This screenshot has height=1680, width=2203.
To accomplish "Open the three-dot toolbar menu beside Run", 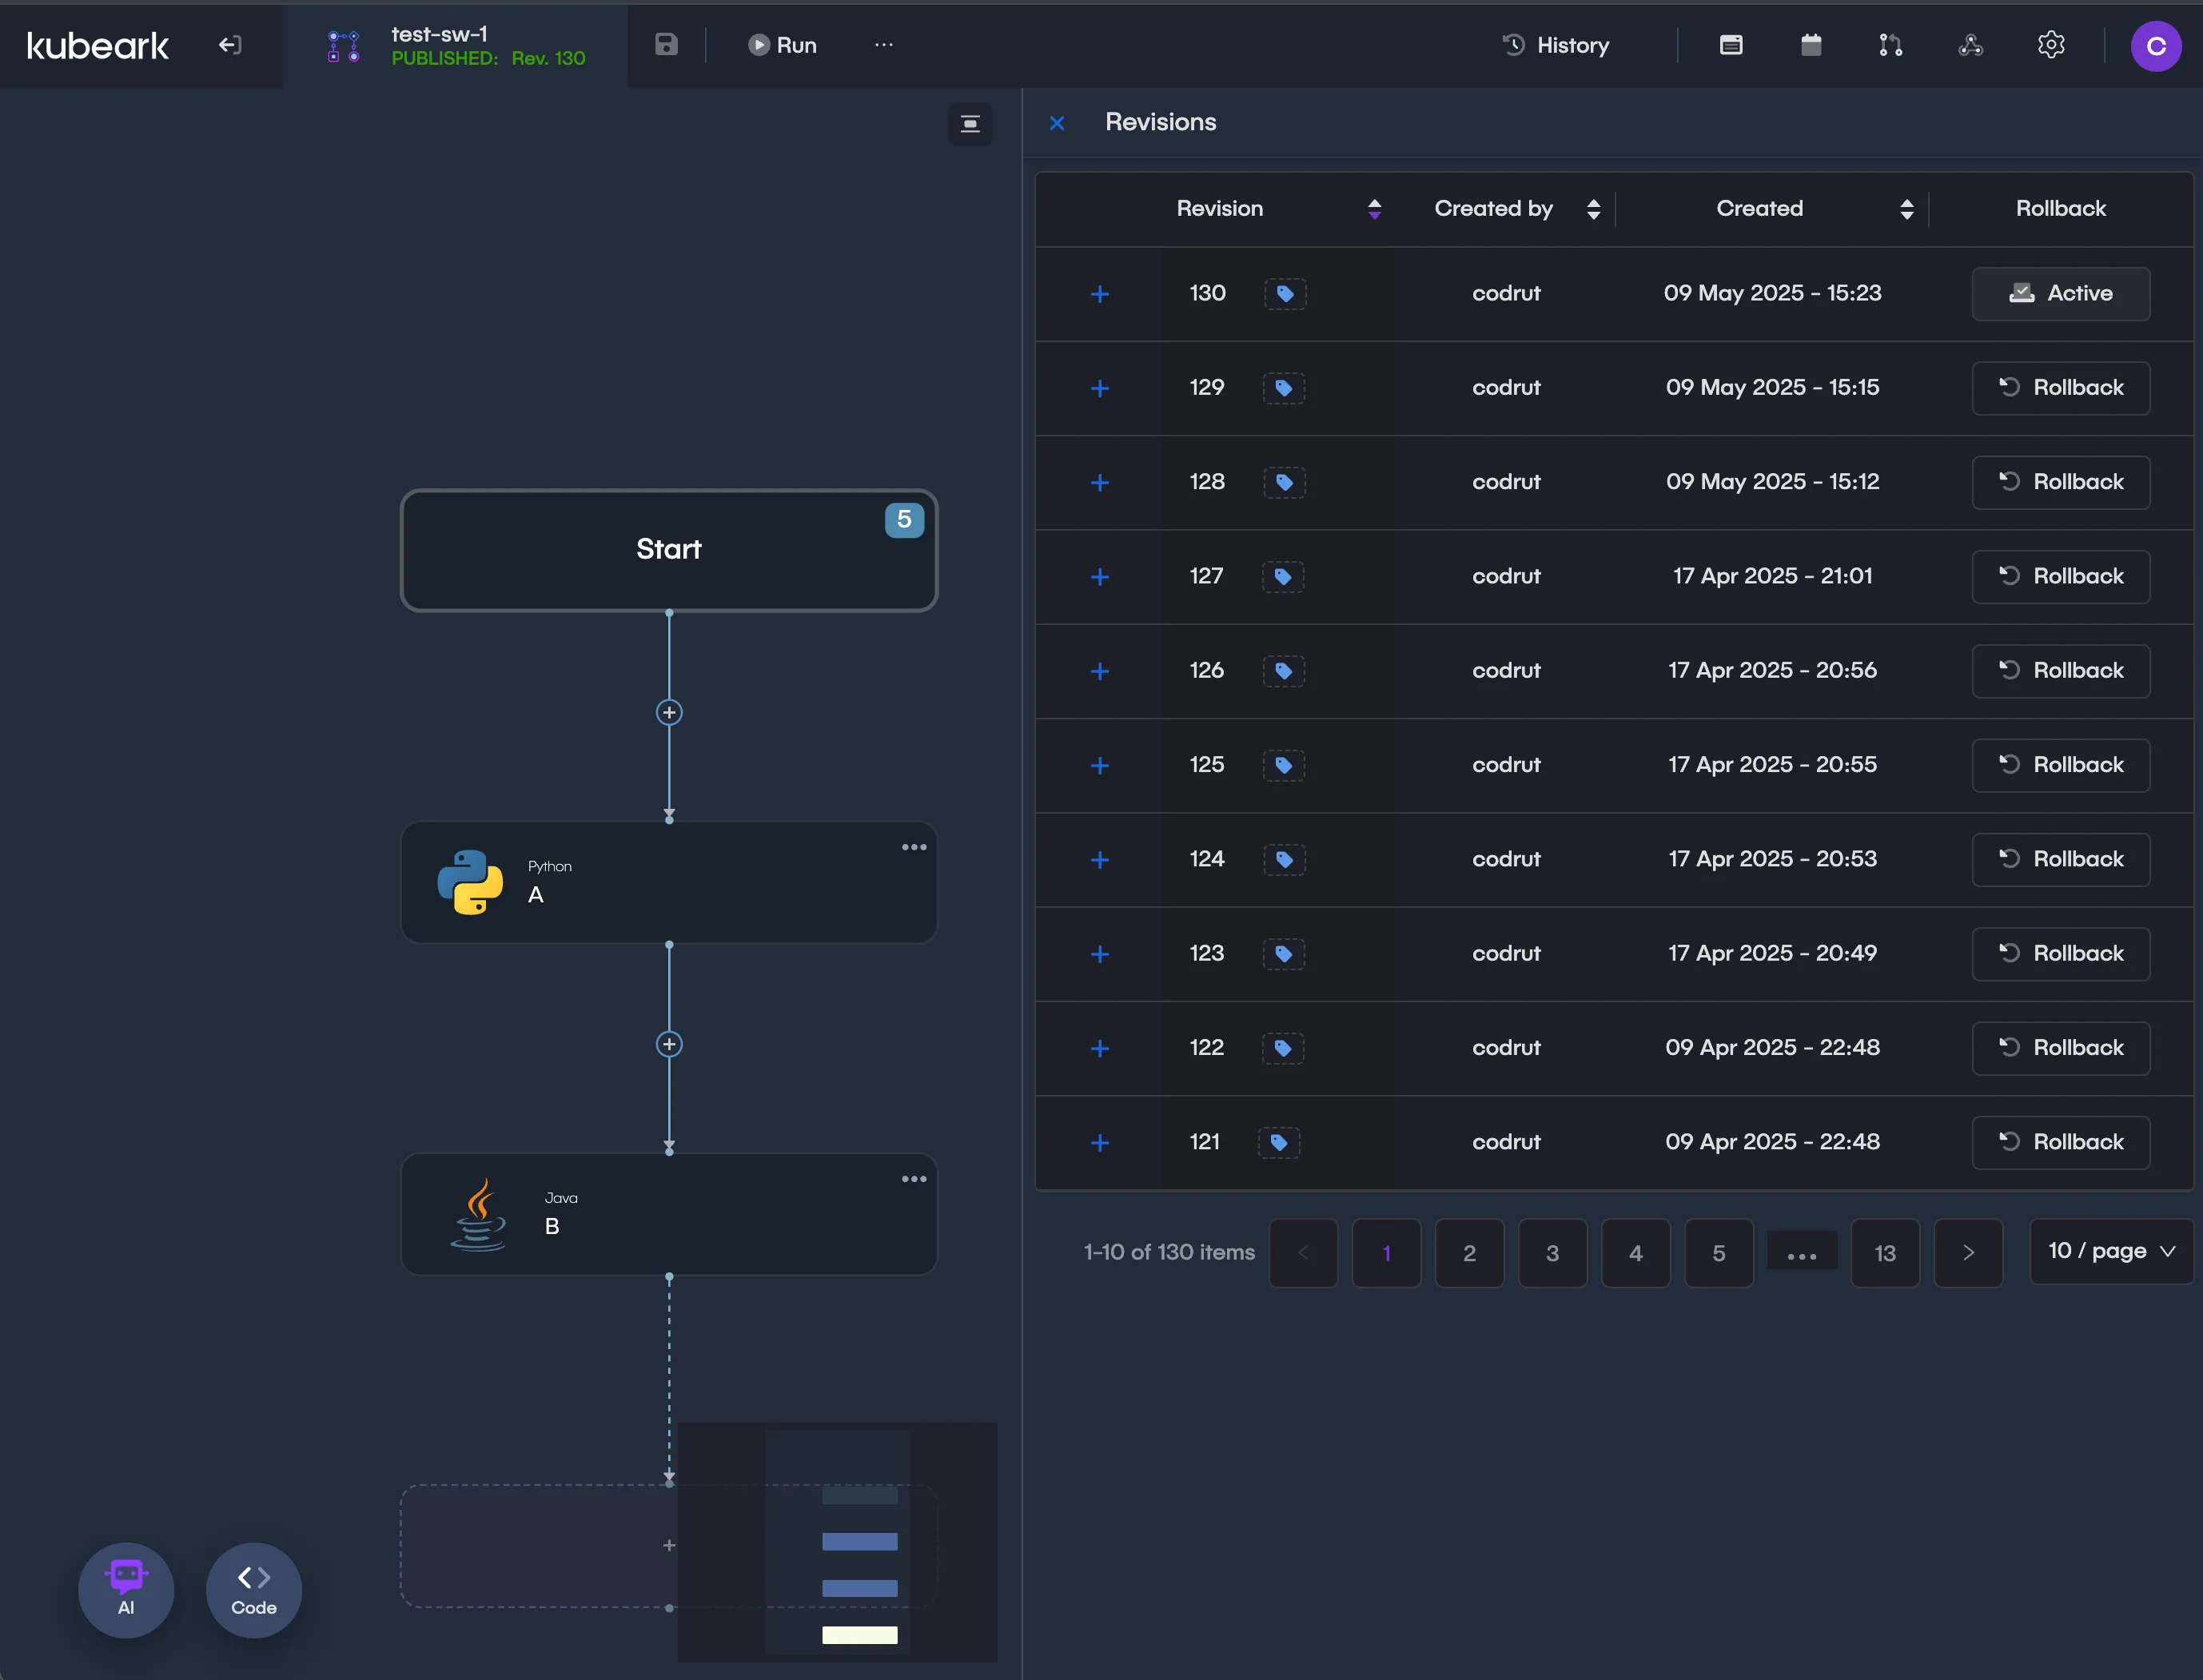I will point(884,45).
